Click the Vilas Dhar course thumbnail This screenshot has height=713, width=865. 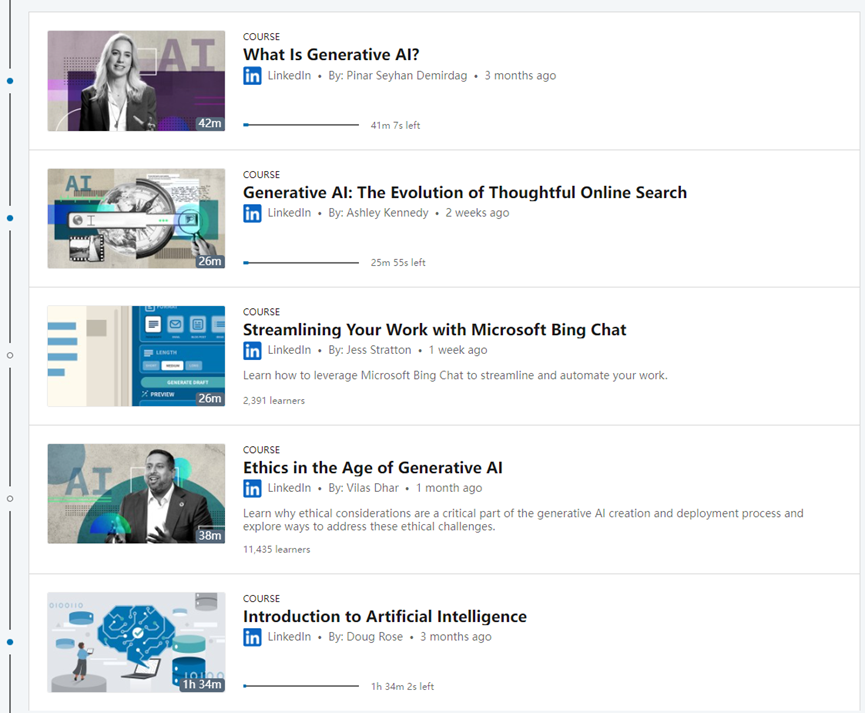click(x=136, y=493)
